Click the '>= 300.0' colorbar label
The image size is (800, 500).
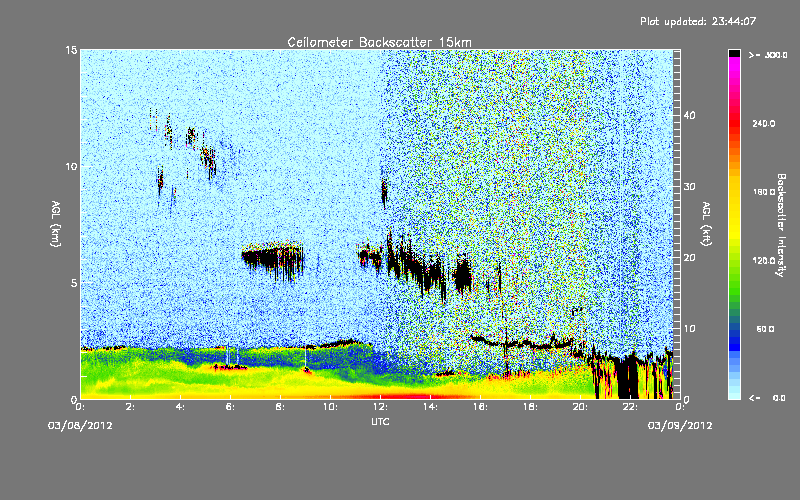click(x=768, y=55)
